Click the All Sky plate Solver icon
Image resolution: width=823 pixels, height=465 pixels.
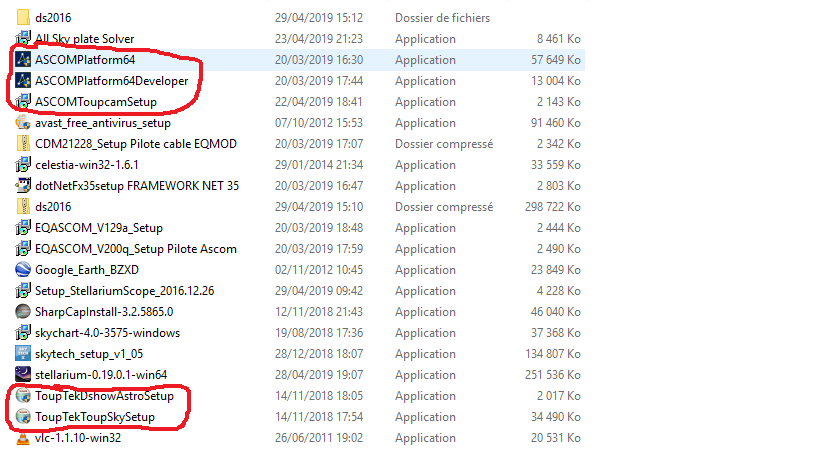click(24, 38)
